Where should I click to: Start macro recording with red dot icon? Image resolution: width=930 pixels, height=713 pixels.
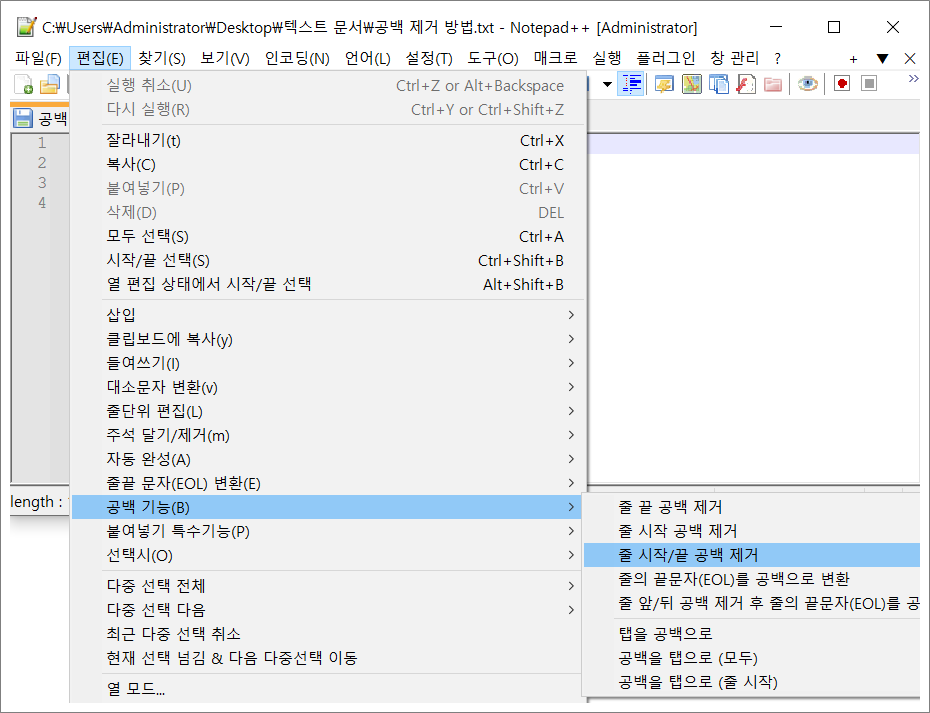(842, 84)
